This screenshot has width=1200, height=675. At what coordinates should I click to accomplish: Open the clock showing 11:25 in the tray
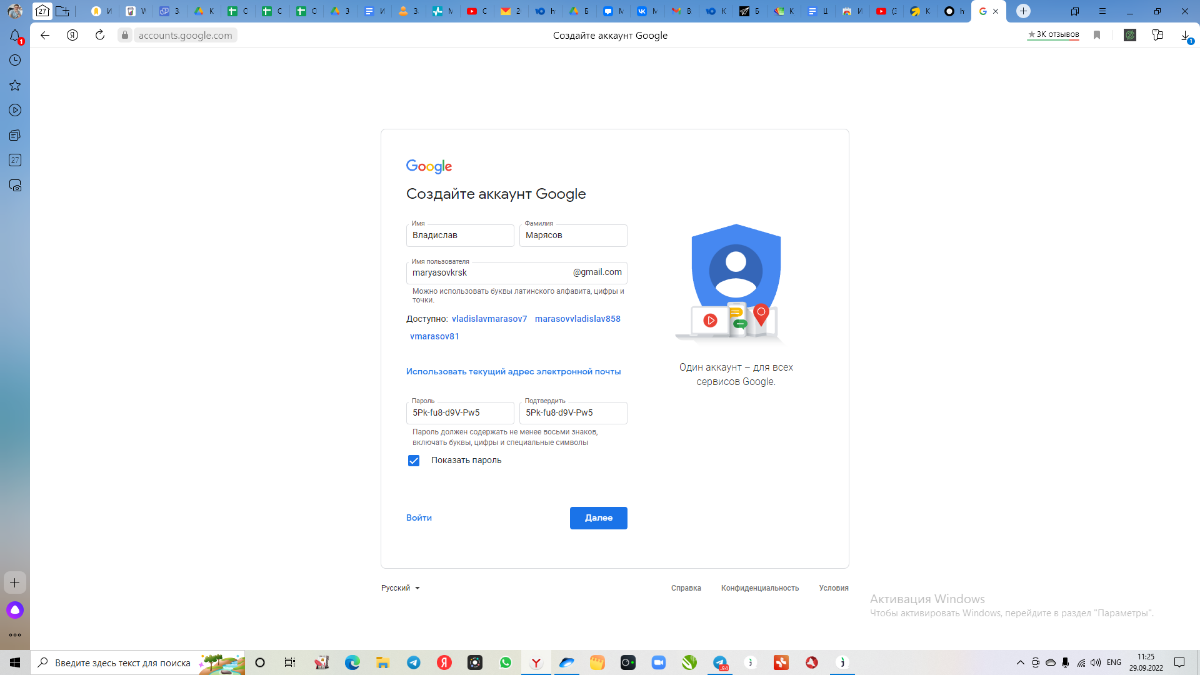coord(1145,662)
